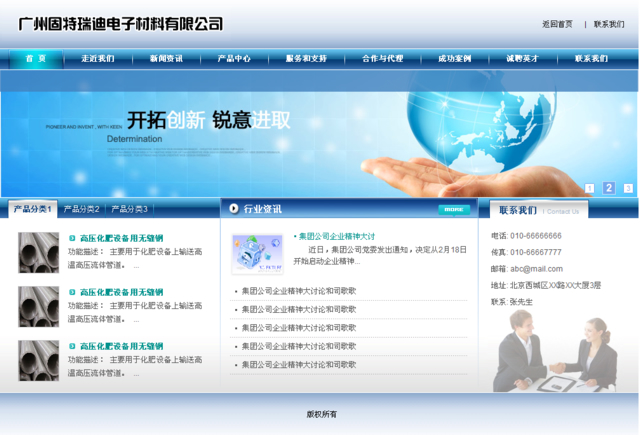Click the icon before the second product title
The image size is (640, 435).
pos(72,293)
